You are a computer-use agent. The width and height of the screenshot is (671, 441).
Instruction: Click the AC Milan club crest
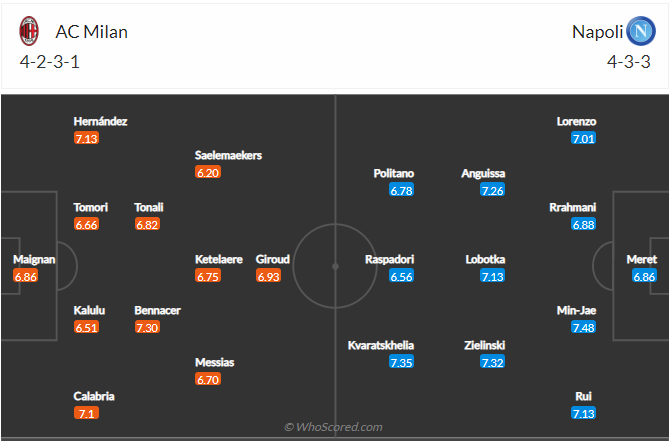[29, 31]
